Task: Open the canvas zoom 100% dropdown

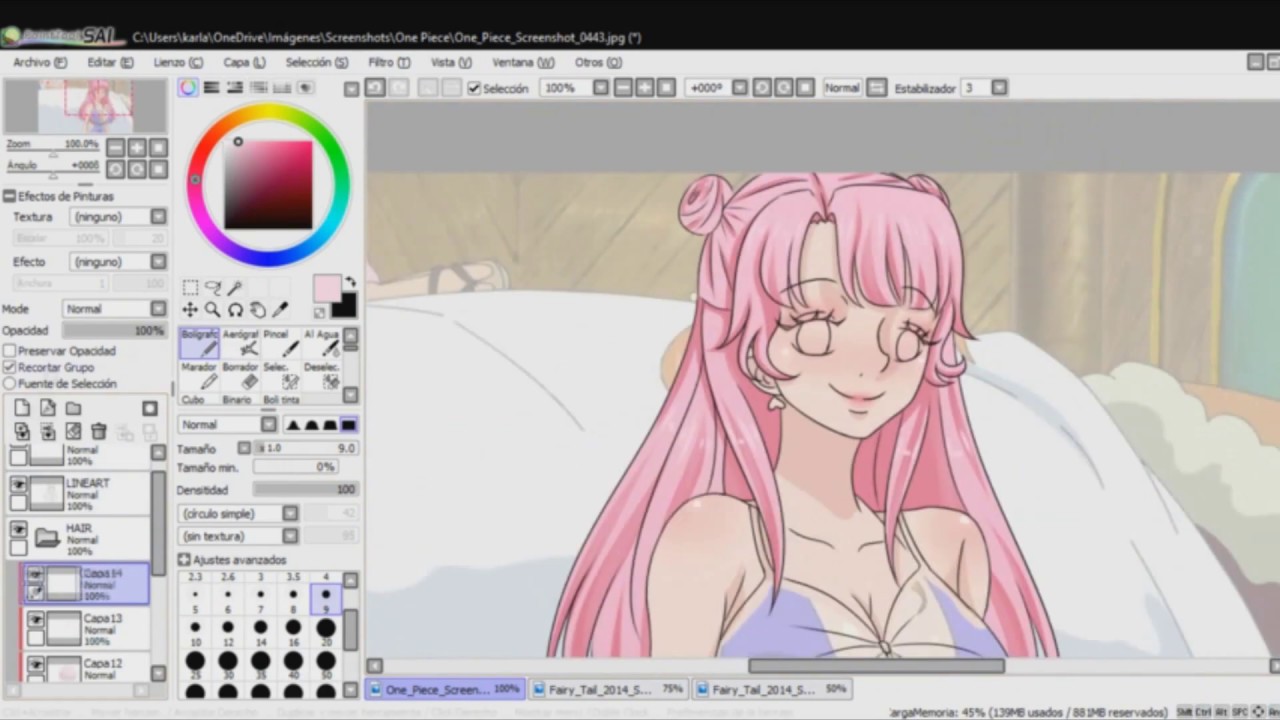Action: (x=600, y=88)
